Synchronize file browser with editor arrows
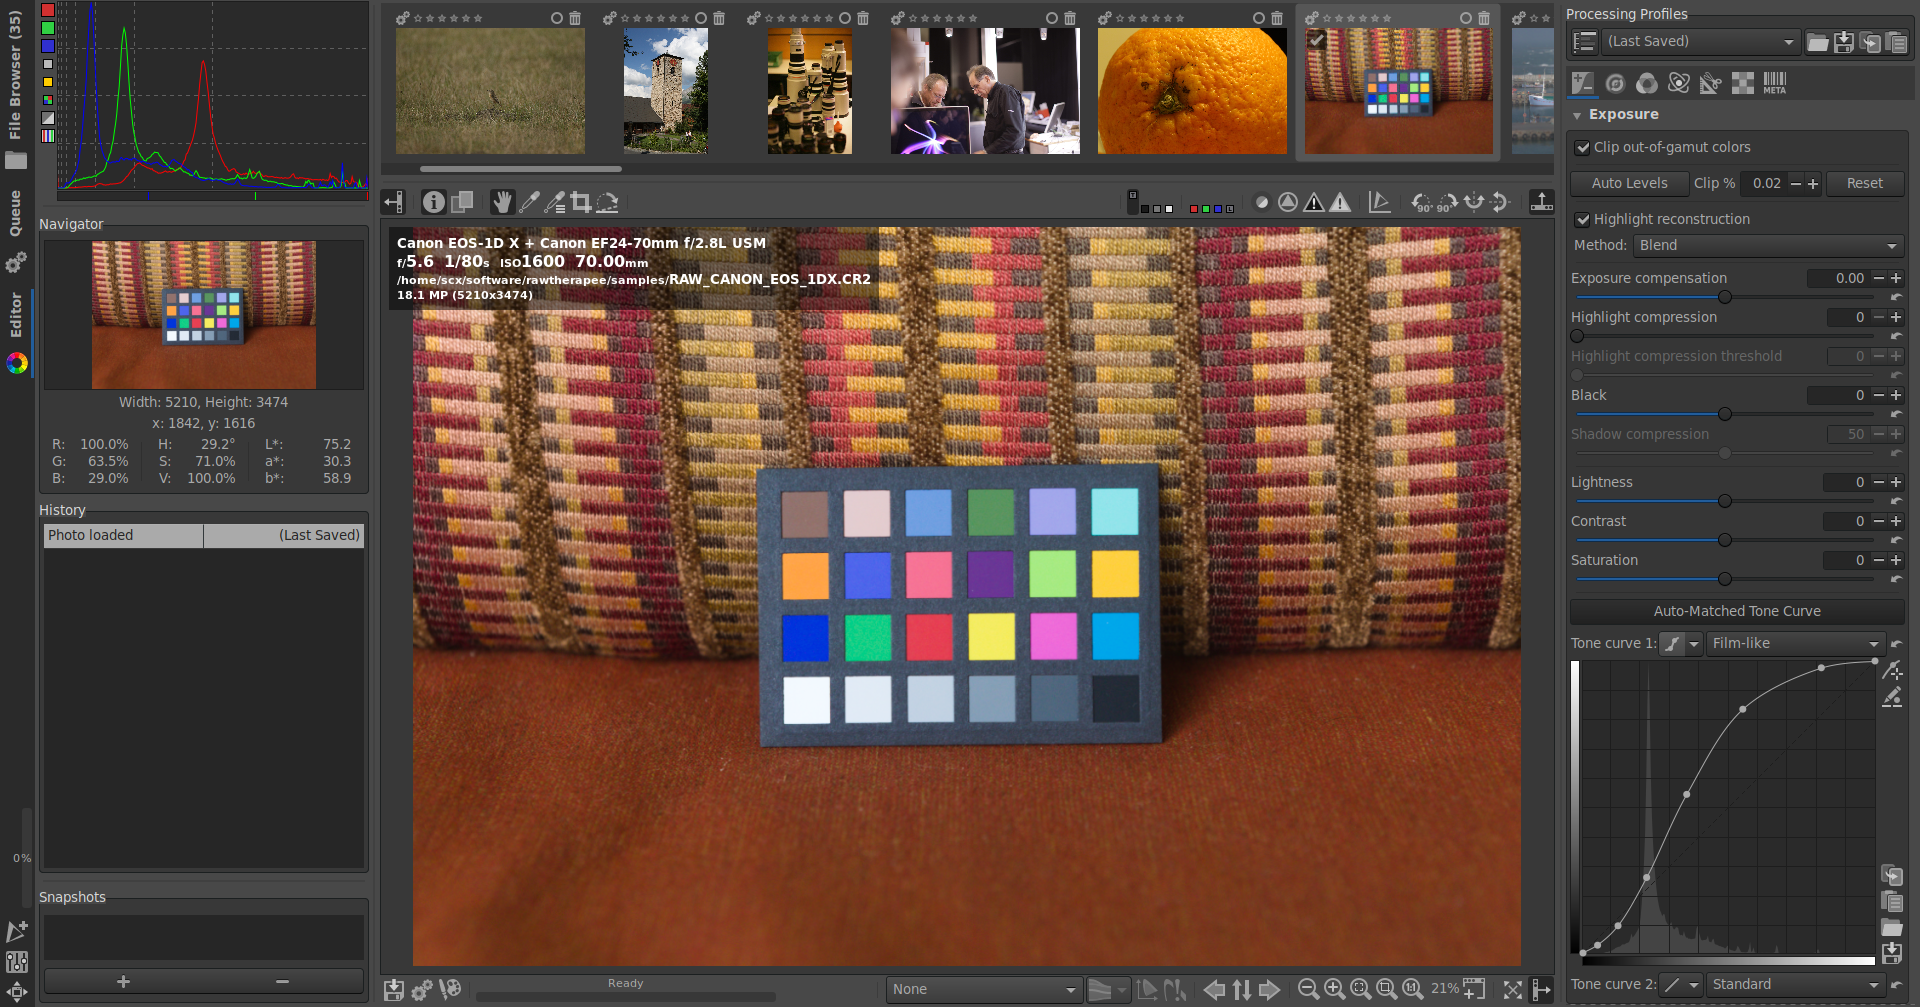This screenshot has width=1920, height=1007. (x=1241, y=990)
